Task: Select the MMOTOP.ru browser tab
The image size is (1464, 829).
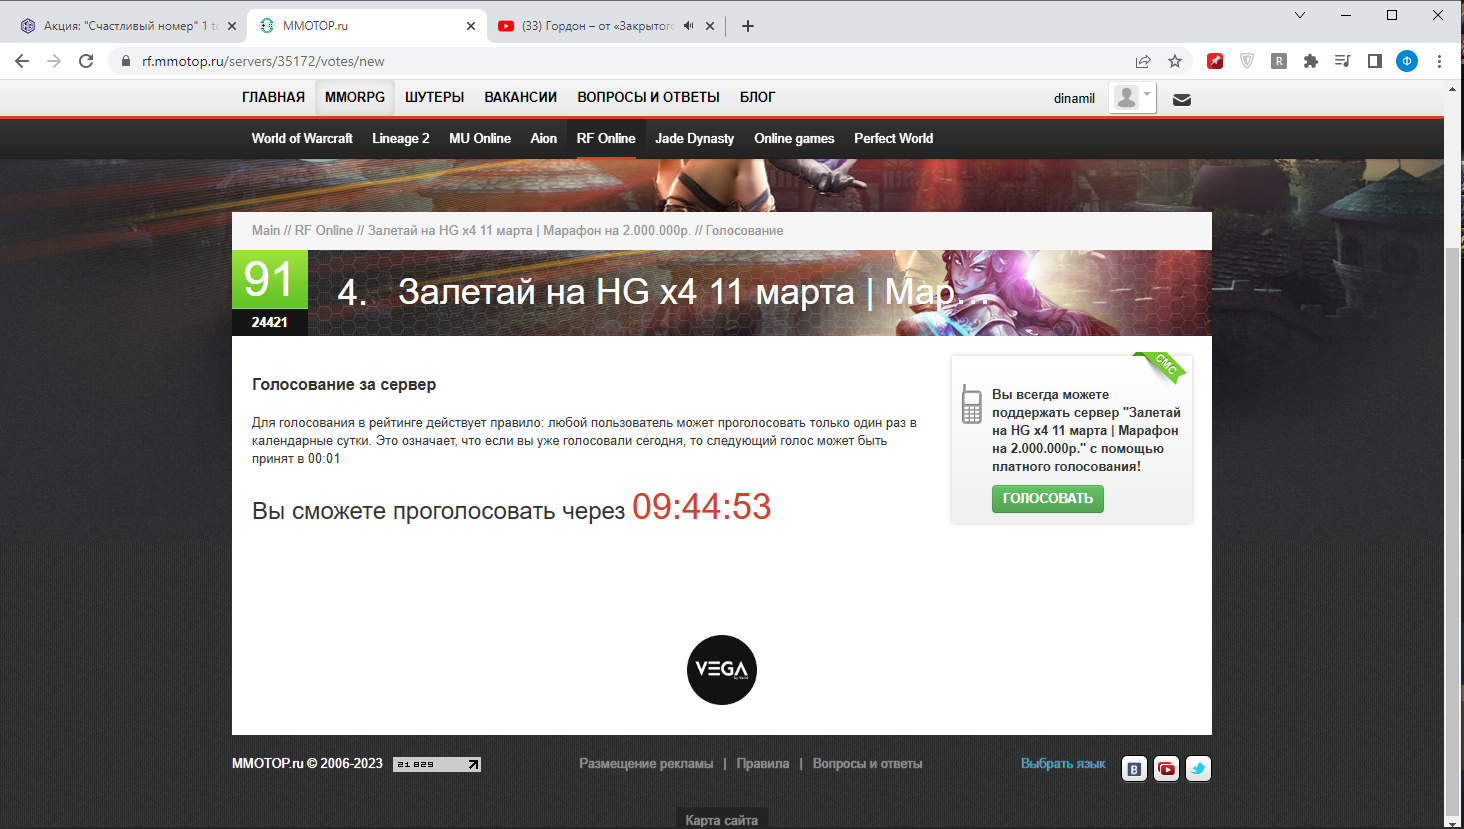Action: pyautogui.click(x=367, y=26)
